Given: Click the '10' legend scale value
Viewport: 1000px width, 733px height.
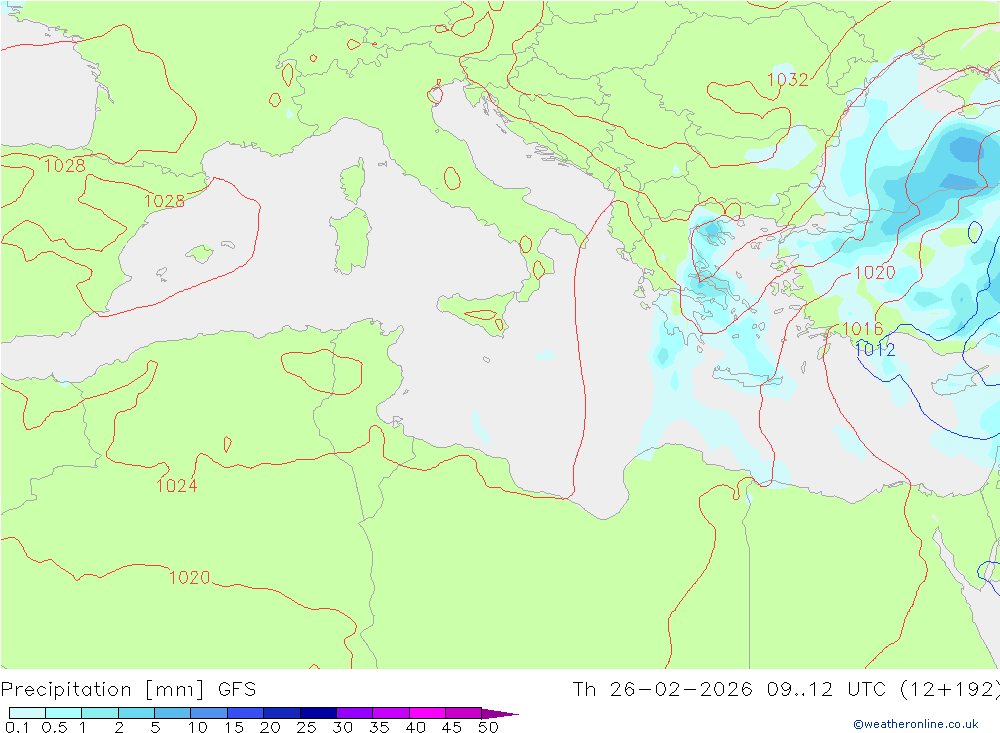Looking at the screenshot, I should tap(198, 727).
